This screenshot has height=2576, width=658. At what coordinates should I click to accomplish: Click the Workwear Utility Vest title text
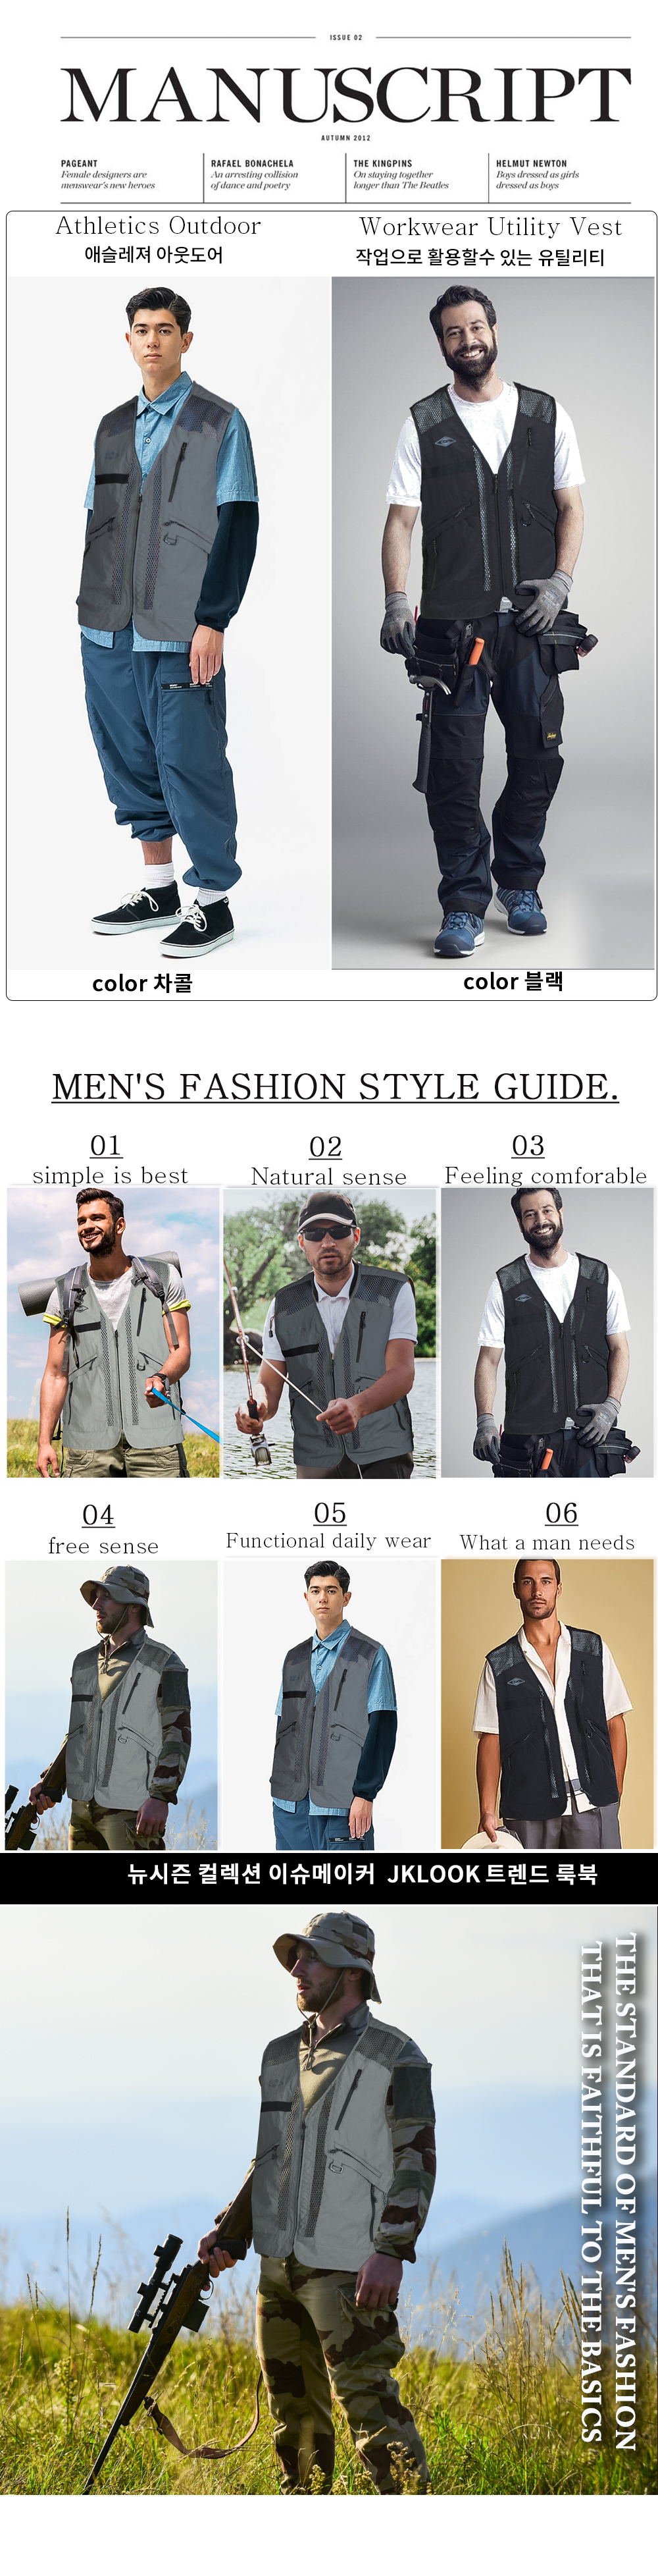coord(490,227)
